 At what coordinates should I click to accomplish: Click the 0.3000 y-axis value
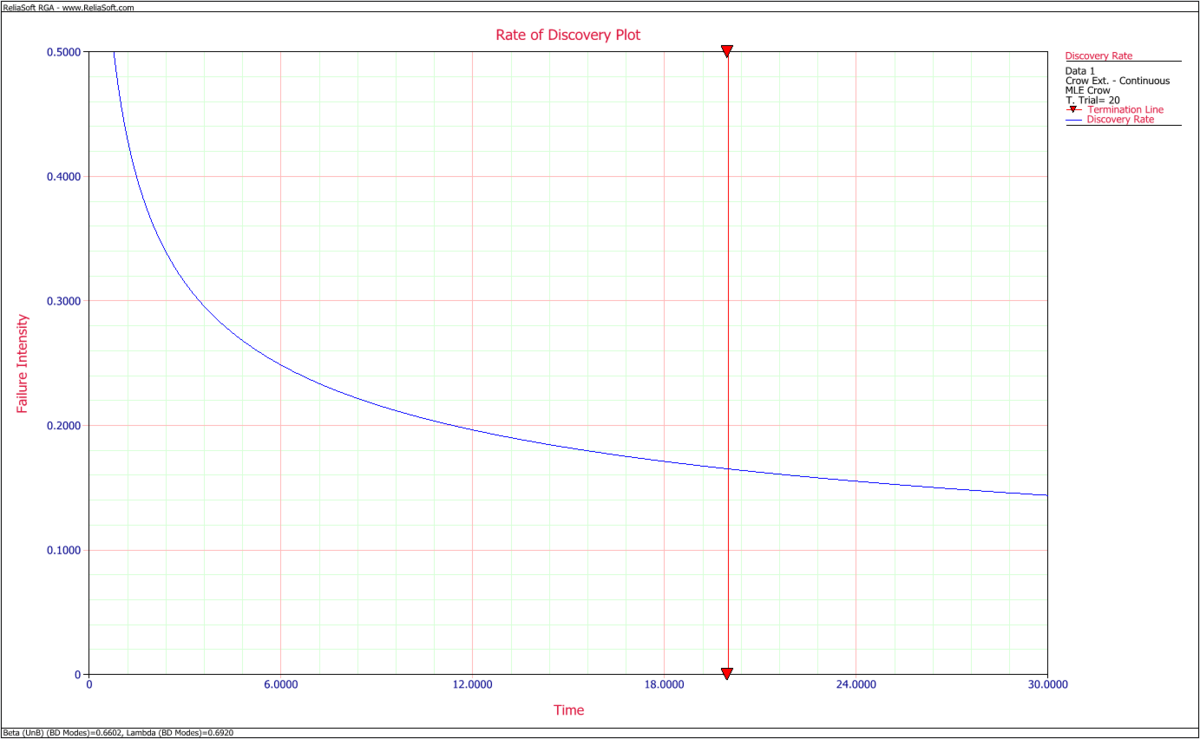(63, 301)
